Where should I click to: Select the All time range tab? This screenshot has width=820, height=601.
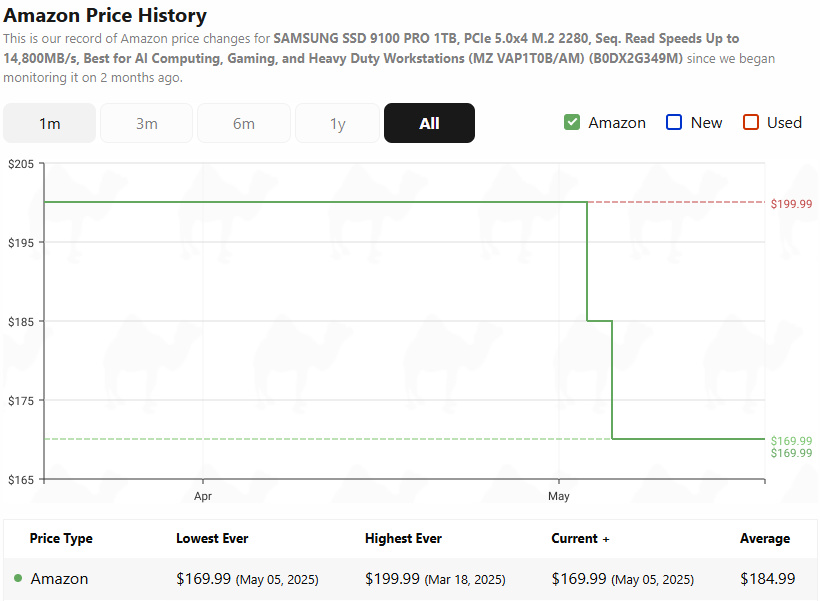pyautogui.click(x=429, y=123)
